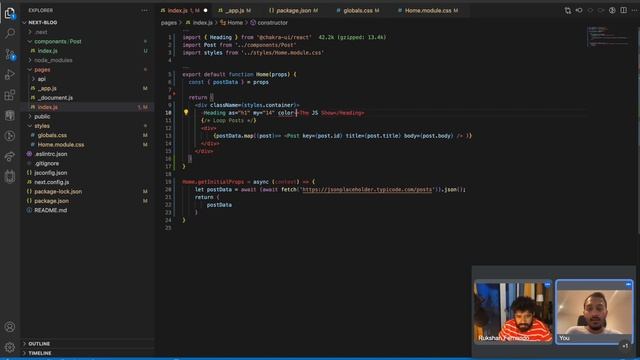
Task: Click the pages breadcrumb segment
Action: [x=169, y=23]
